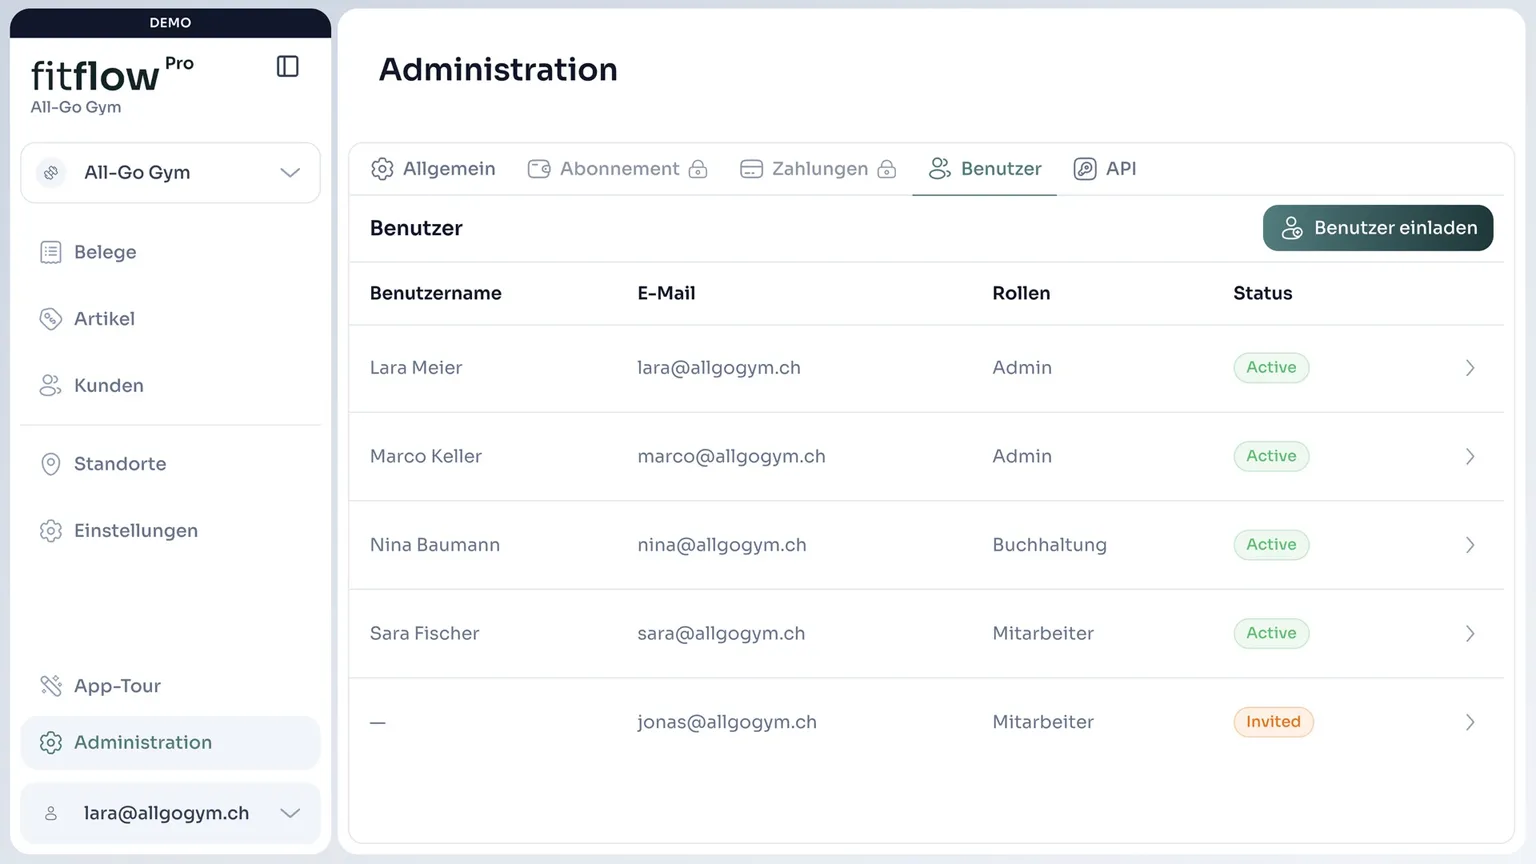Open Kunden in the sidebar
1536x864 pixels.
pos(170,386)
